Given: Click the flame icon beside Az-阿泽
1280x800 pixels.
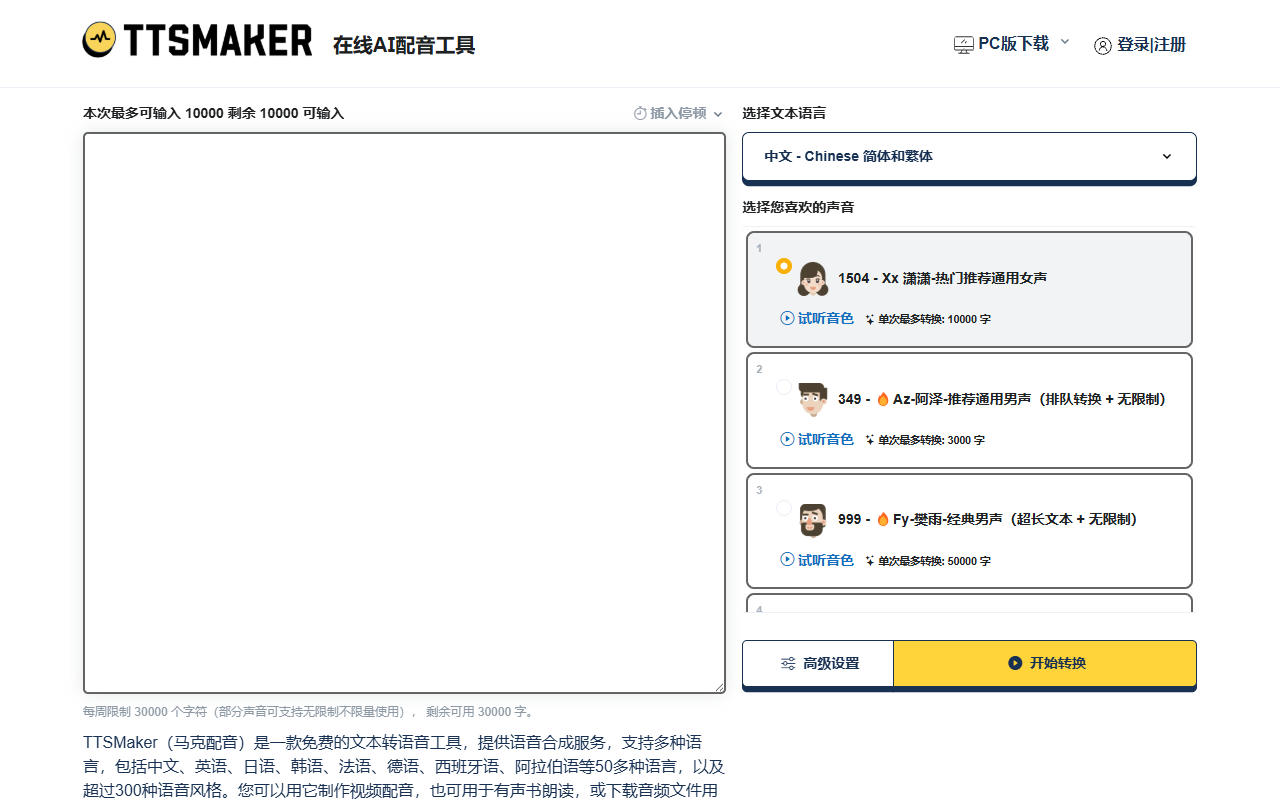Looking at the screenshot, I should [883, 399].
